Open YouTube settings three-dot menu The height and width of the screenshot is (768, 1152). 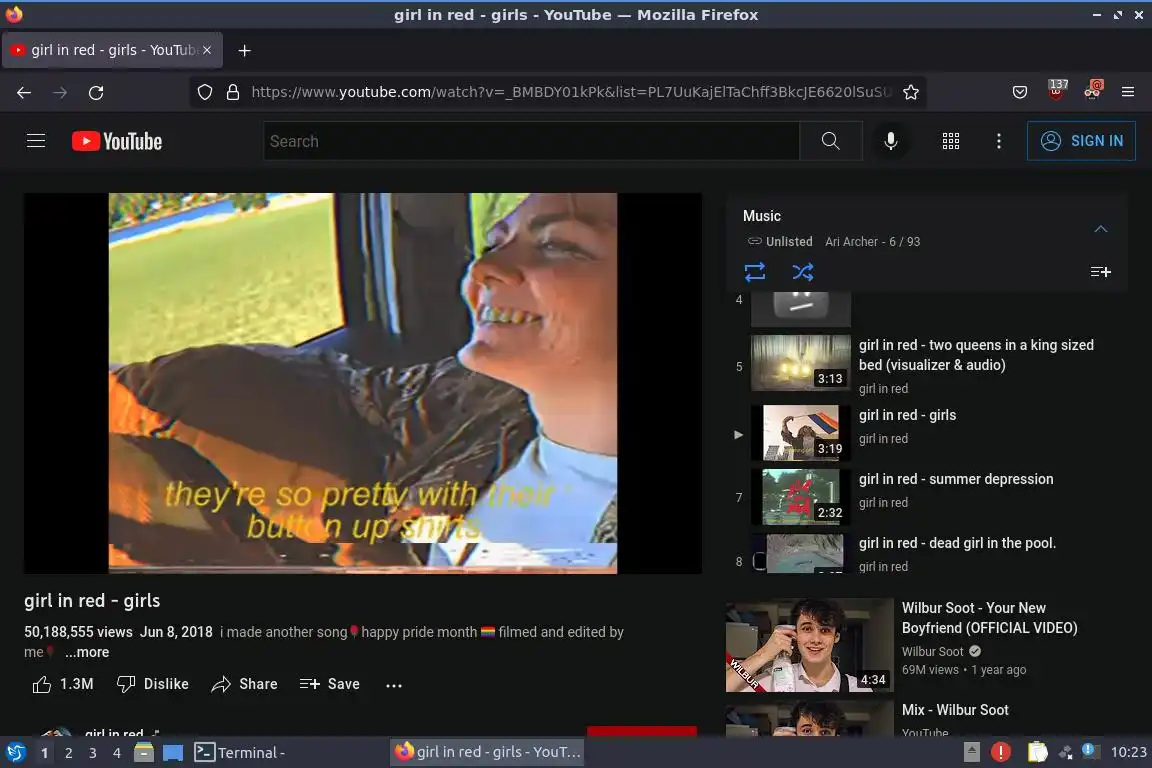point(998,141)
